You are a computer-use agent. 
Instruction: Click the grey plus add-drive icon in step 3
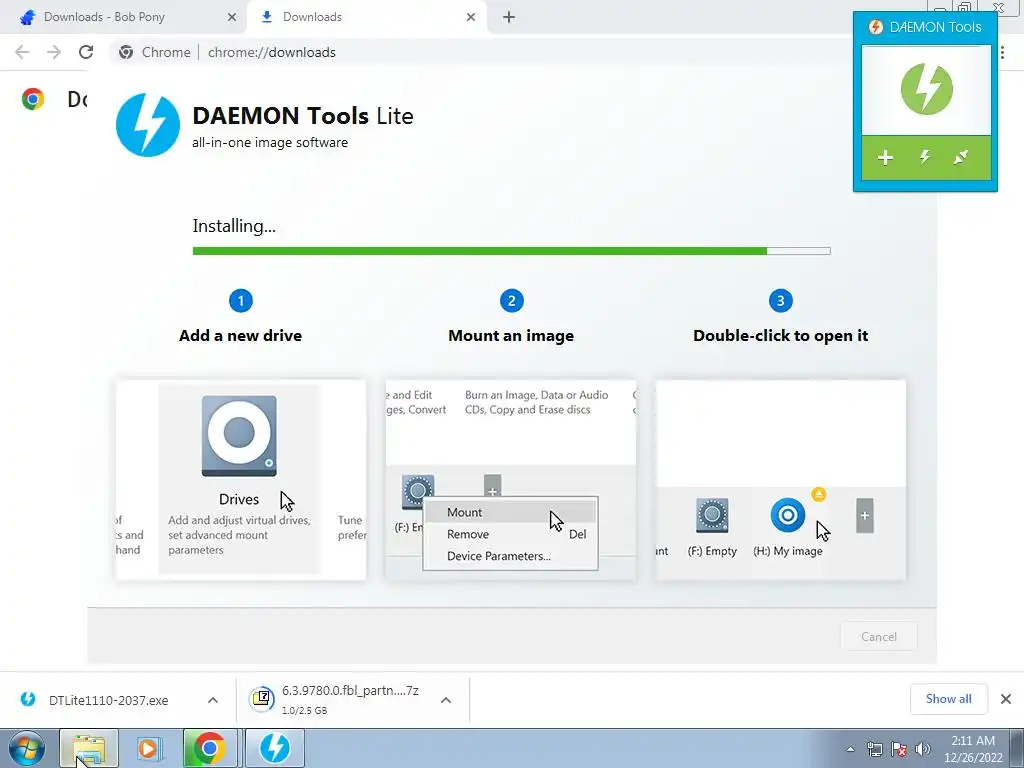865,516
